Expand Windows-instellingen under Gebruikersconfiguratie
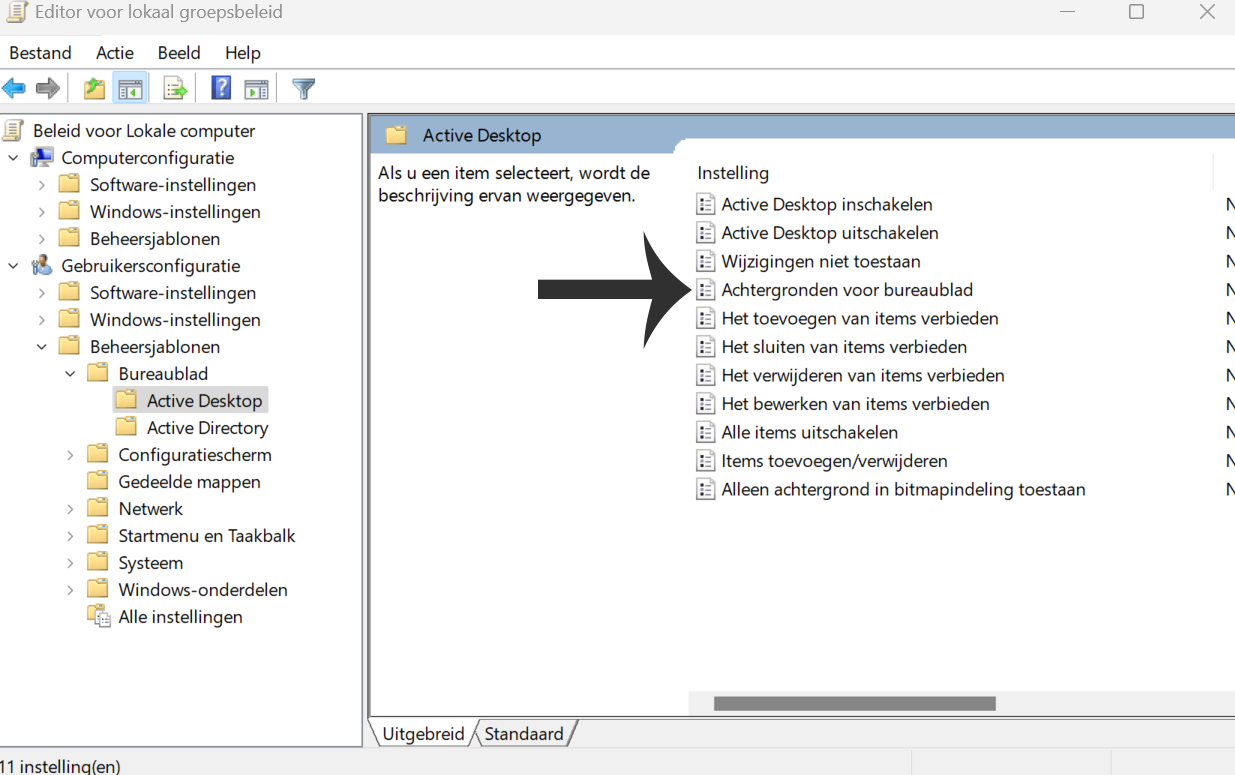Screen dimensions: 1235x775 click(41, 320)
